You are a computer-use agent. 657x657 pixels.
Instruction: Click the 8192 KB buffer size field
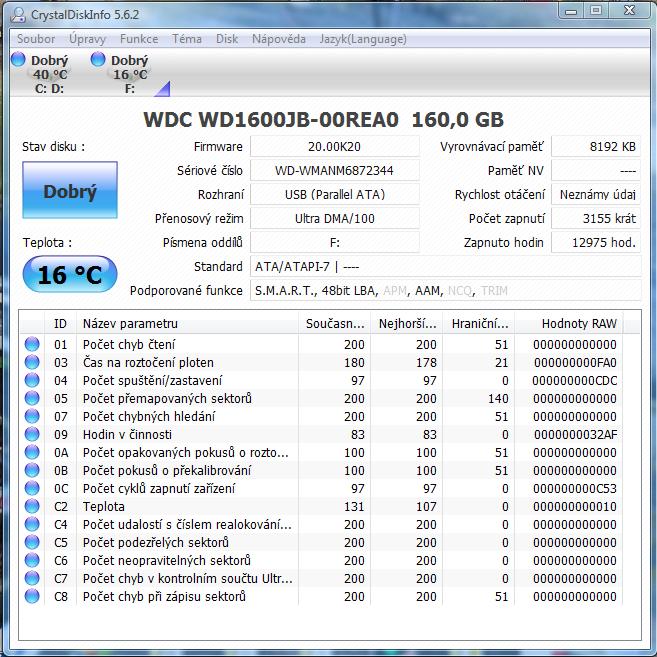pos(596,147)
